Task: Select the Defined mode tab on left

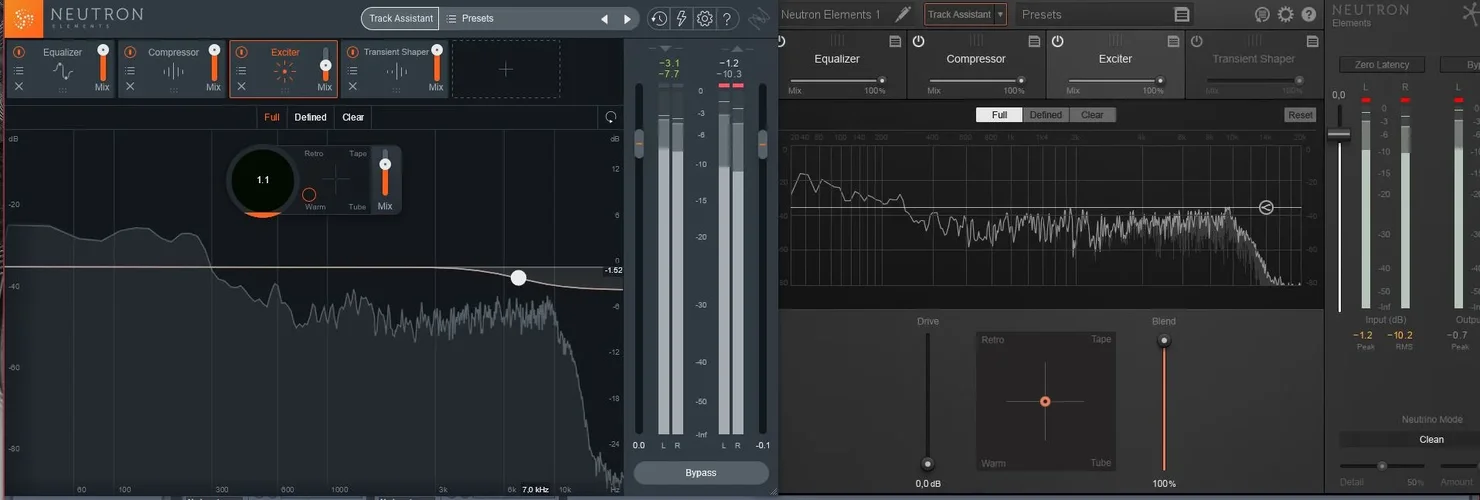Action: 310,117
